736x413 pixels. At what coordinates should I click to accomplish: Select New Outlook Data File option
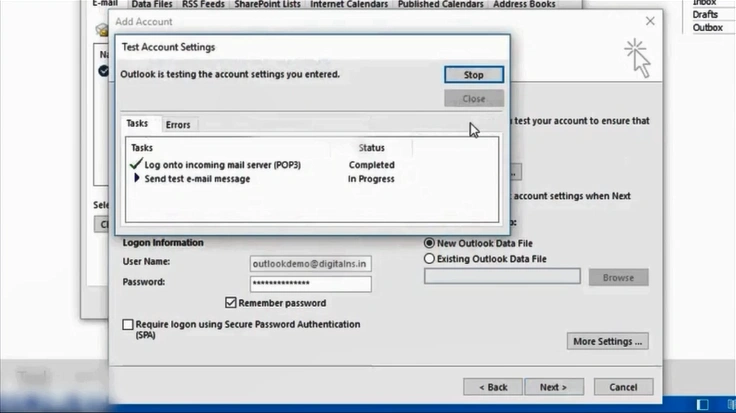click(x=429, y=243)
